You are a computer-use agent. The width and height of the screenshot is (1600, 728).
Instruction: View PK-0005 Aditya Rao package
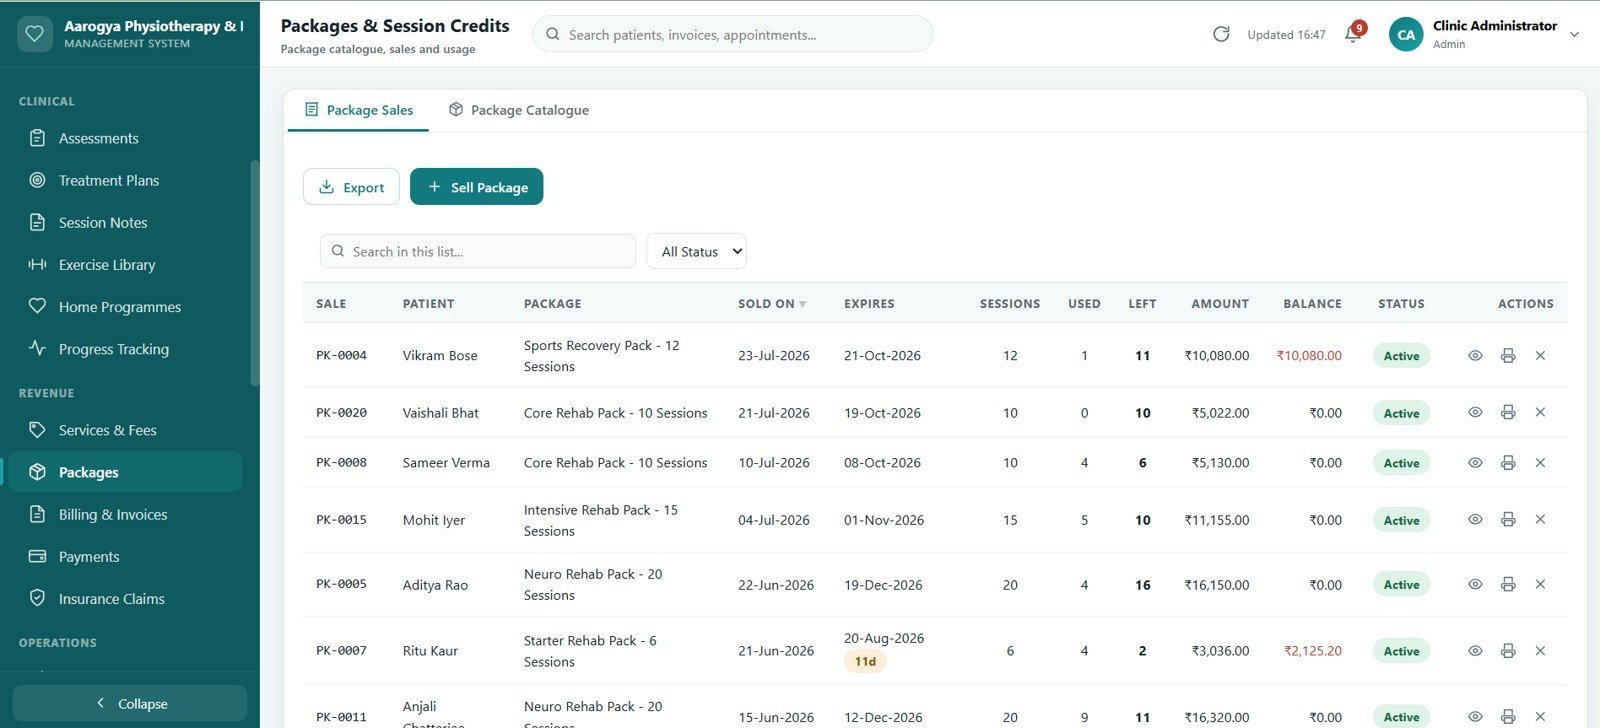[1475, 585]
